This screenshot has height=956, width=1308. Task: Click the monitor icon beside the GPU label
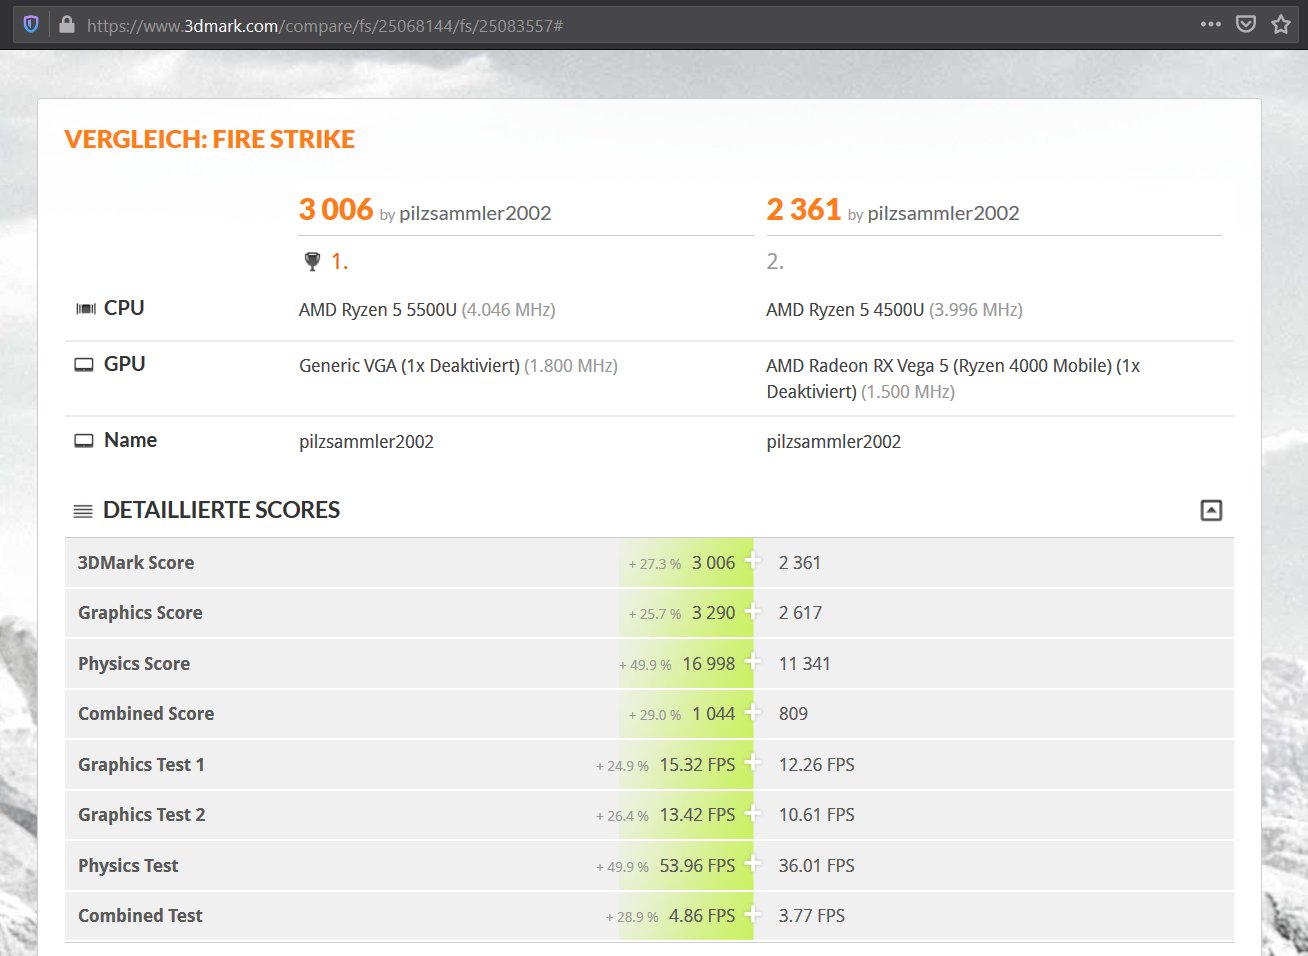coord(84,365)
